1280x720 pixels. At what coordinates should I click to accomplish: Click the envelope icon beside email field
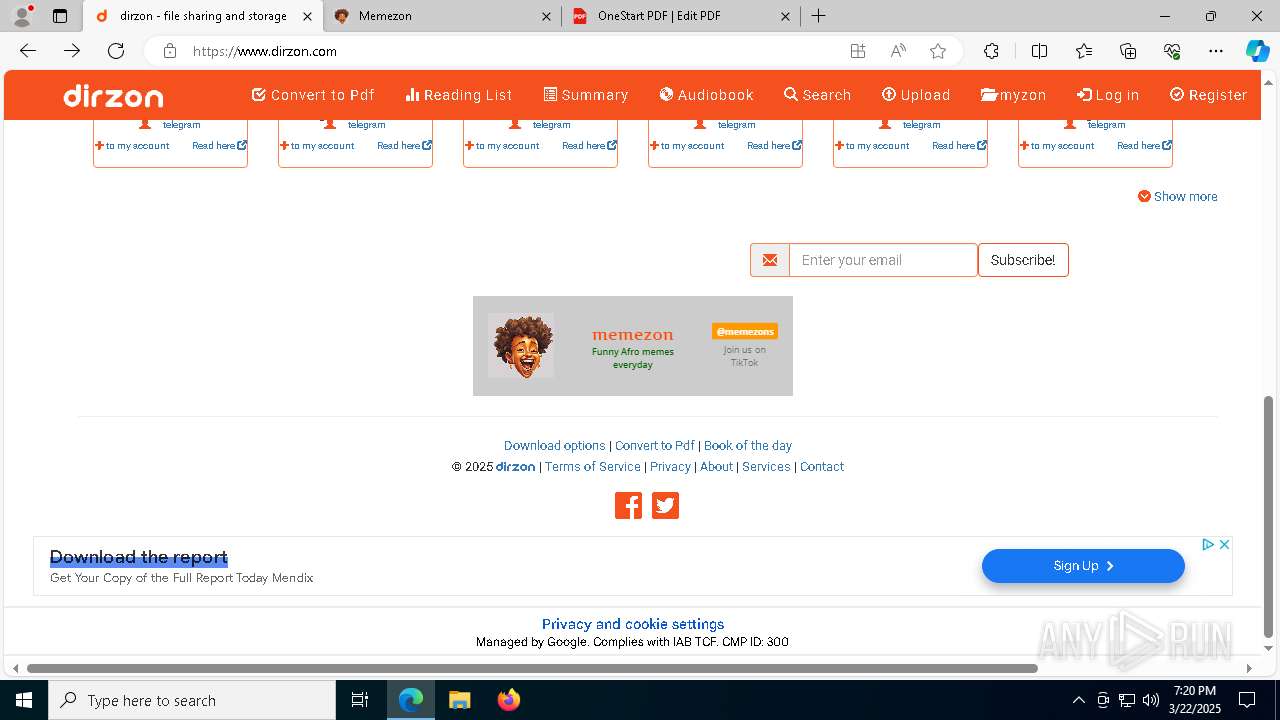click(x=770, y=260)
